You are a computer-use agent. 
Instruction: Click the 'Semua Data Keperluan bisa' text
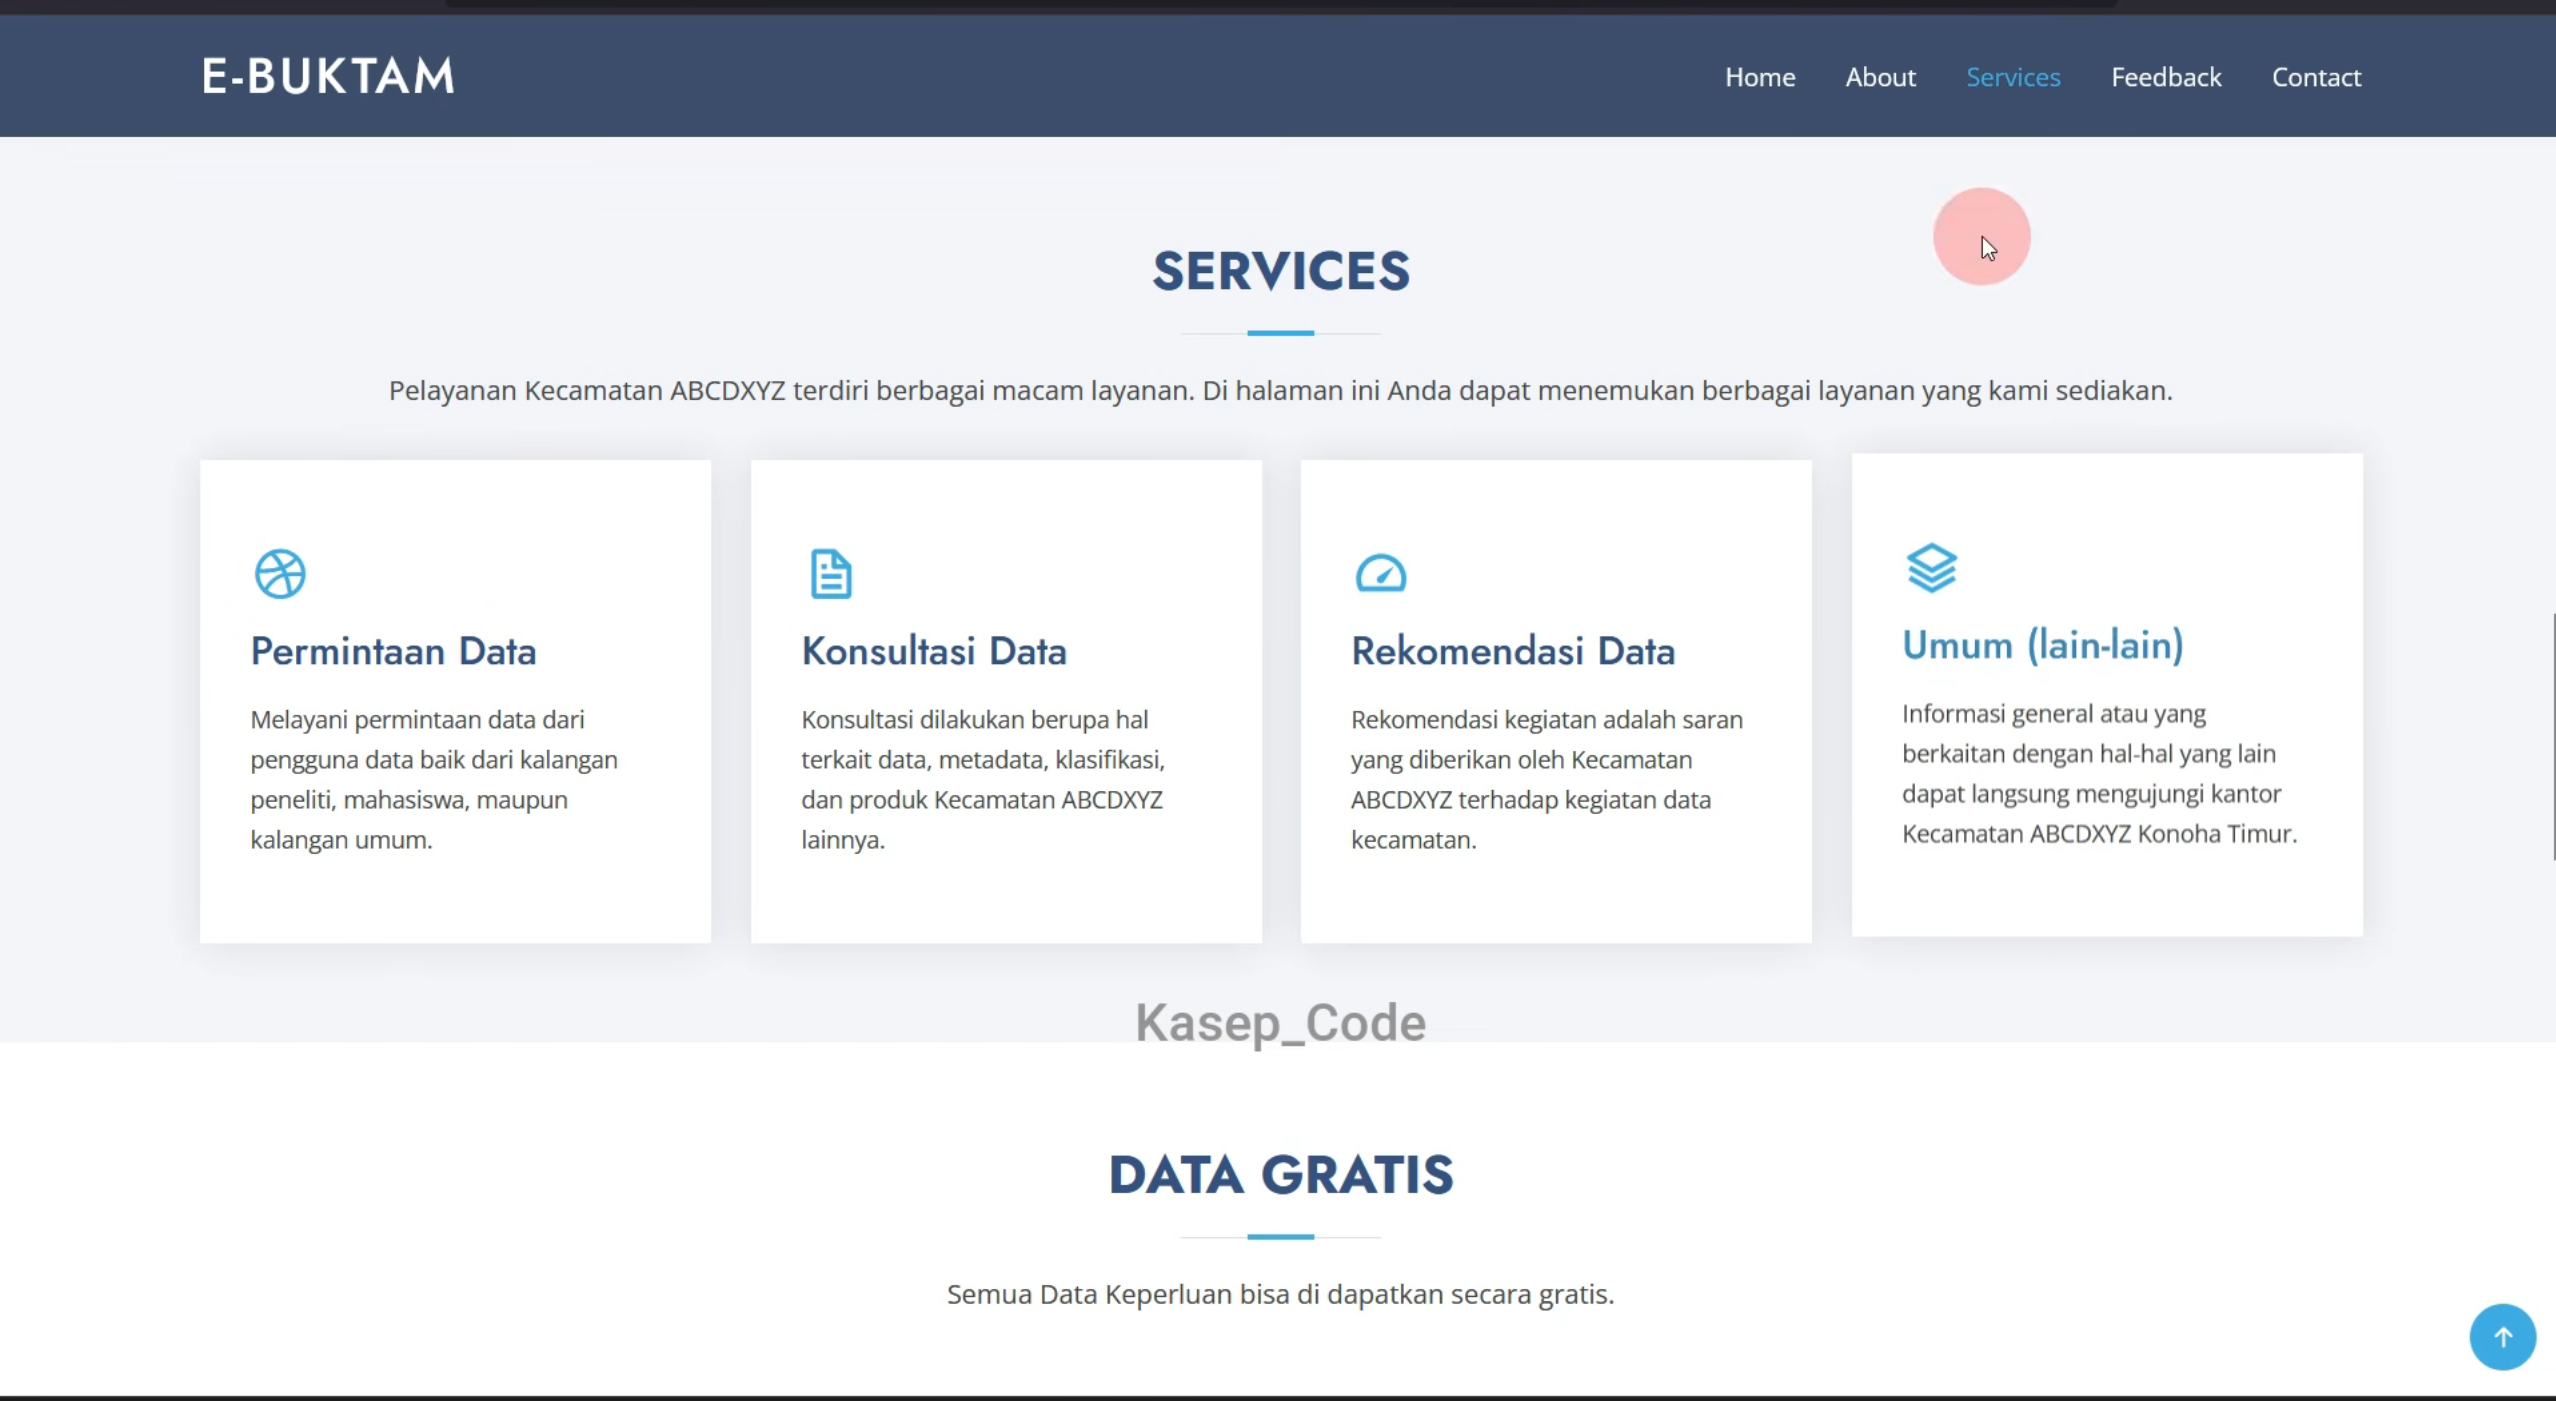tap(1281, 1294)
